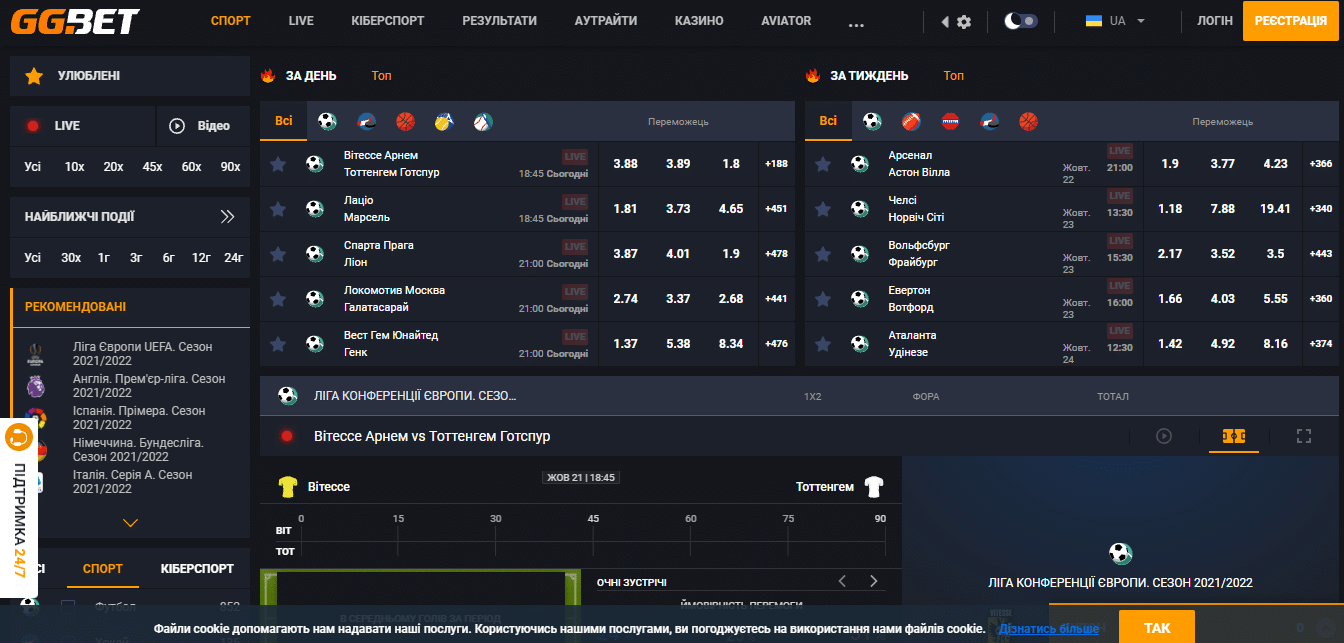Open the support headset chat icon
Screen dimensions: 1344x643
[x=18, y=437]
